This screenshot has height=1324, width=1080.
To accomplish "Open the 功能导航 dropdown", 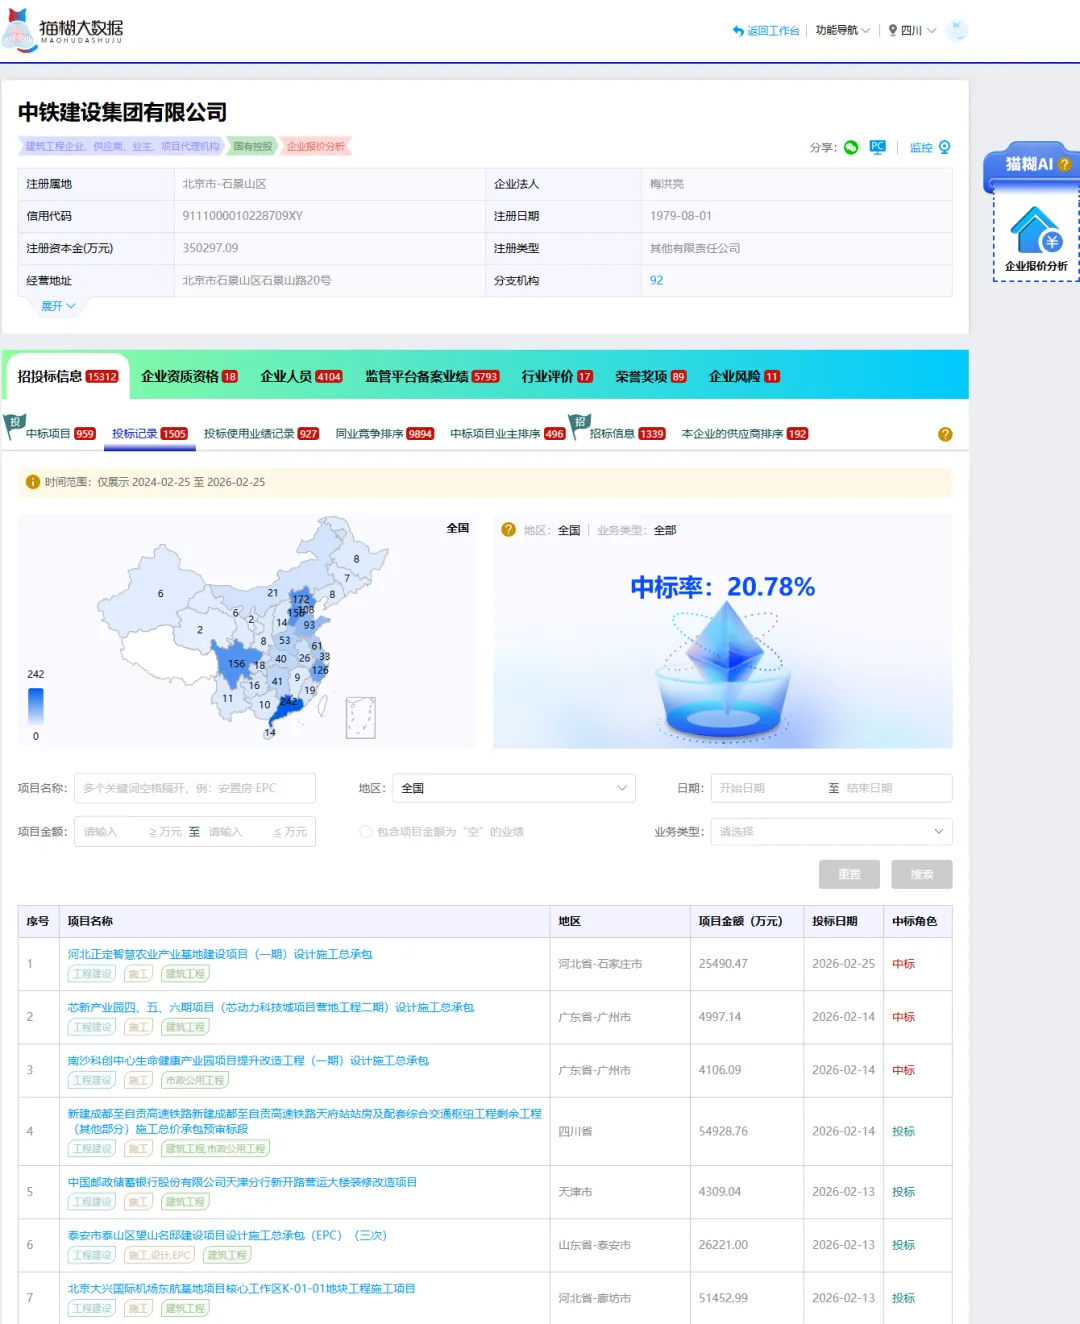I will click(842, 31).
